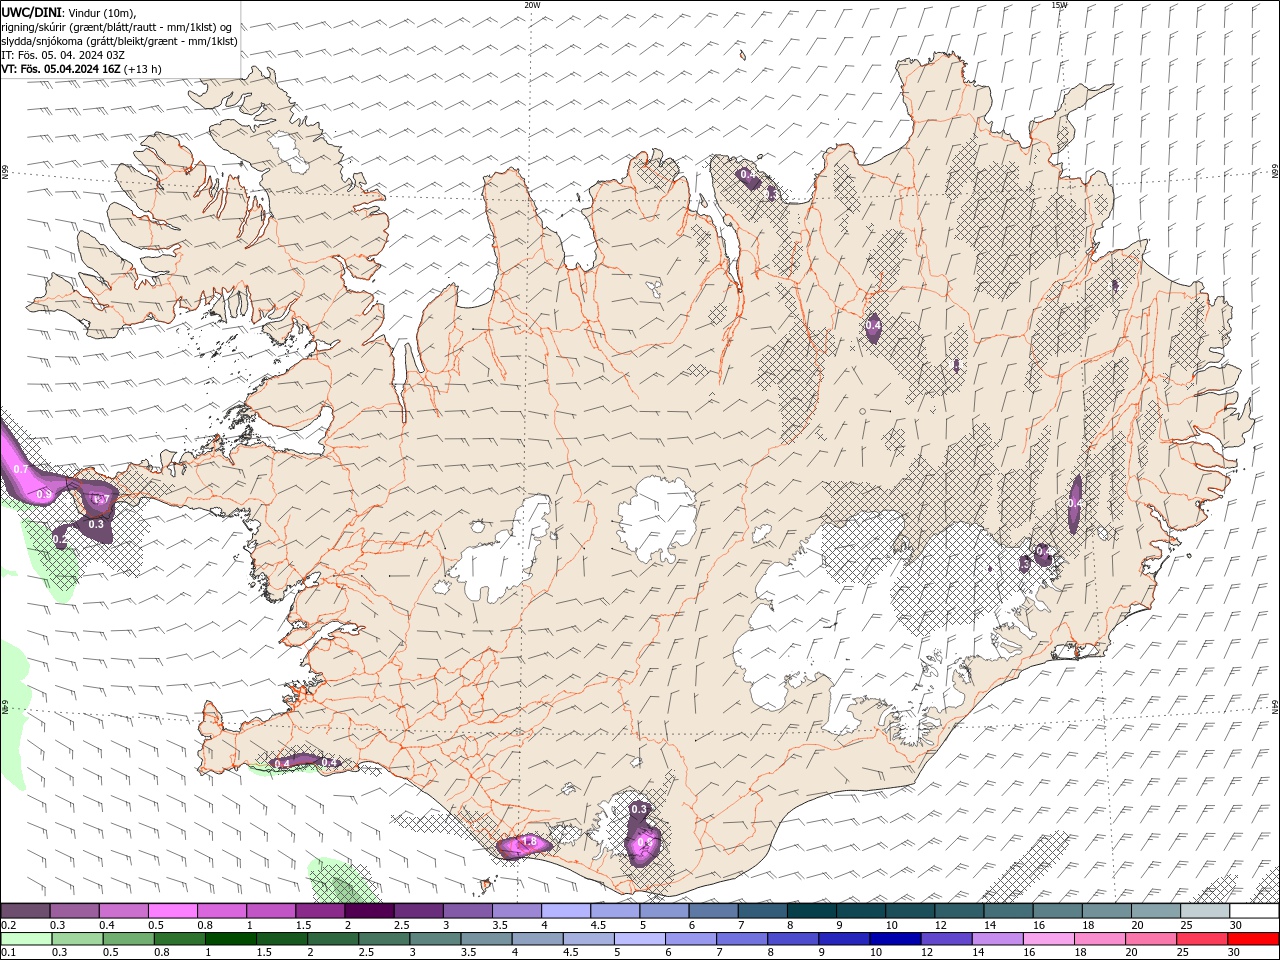Click the 'IT: Fös. 05. 04. 2024 03Z' line
Image resolution: width=1280 pixels, height=960 pixels.
coord(63,55)
